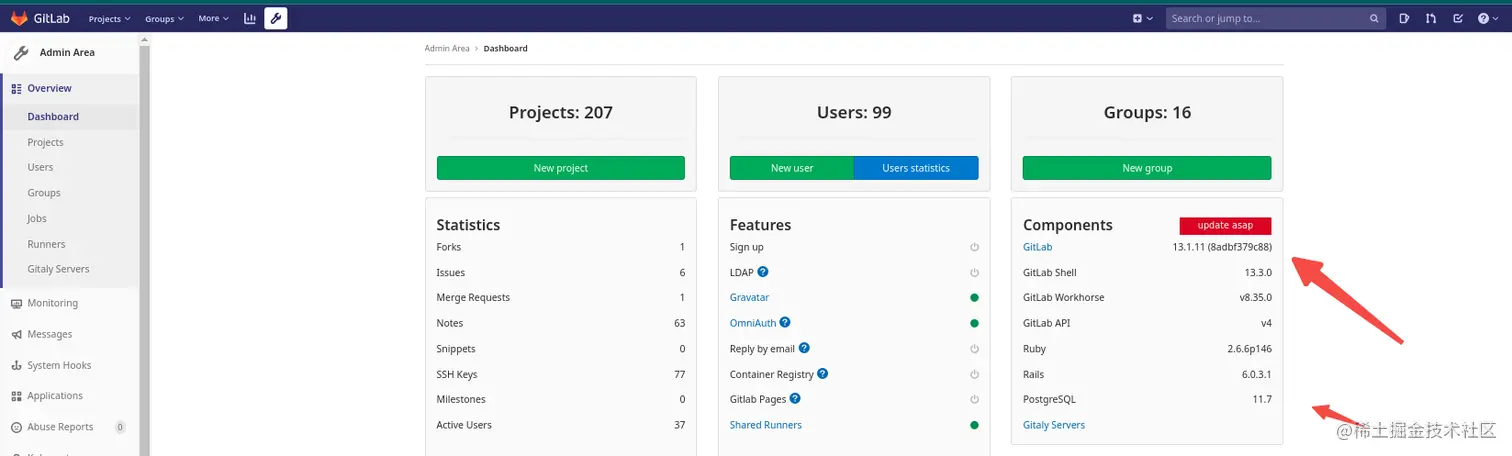Open the GitLab component link
This screenshot has height=456, width=1512.
tap(1038, 247)
